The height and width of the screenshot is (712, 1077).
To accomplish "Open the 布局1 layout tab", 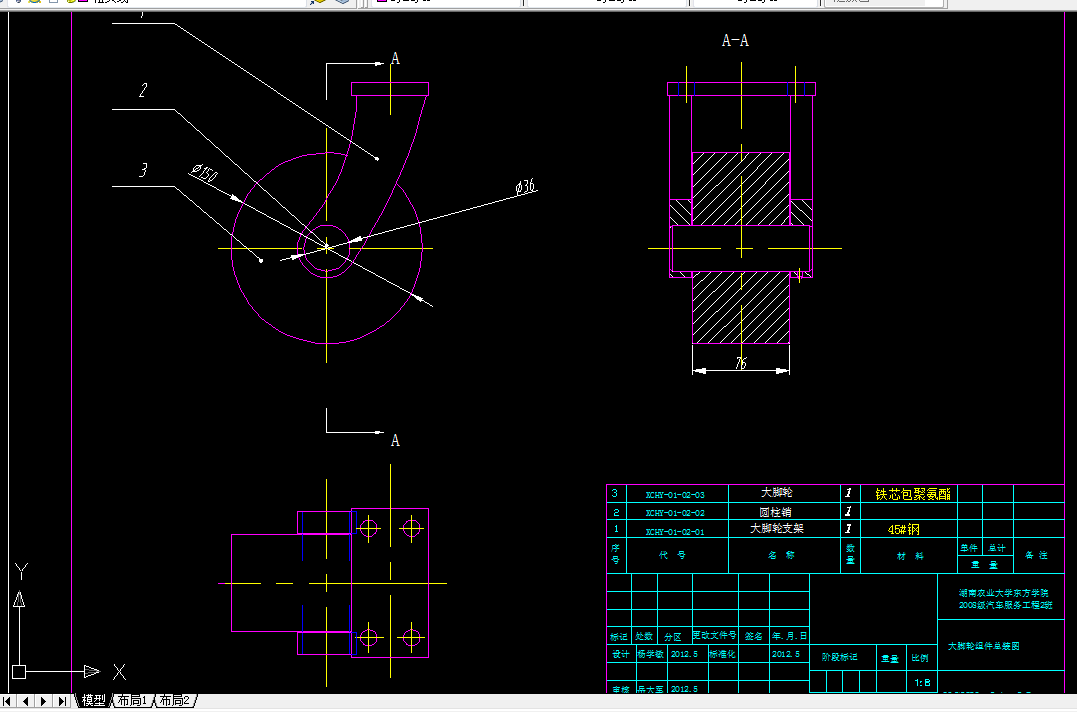I will click(x=133, y=700).
